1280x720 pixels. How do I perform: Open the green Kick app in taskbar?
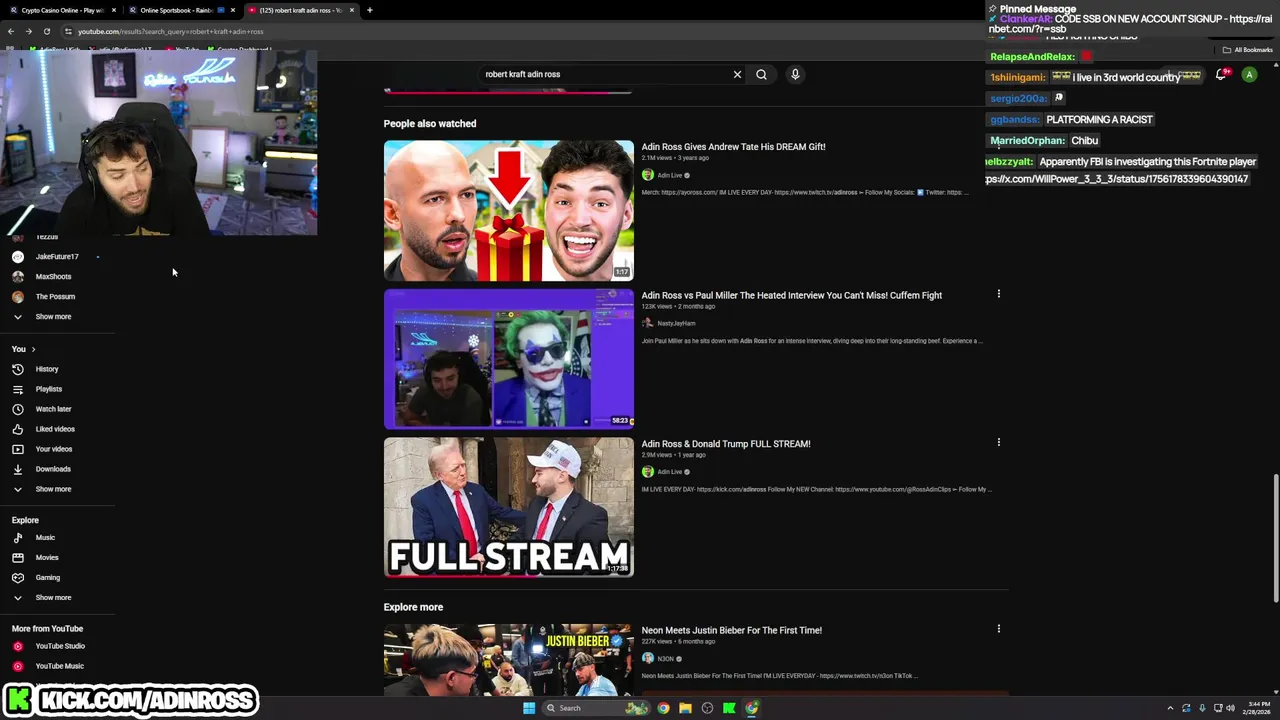point(729,708)
